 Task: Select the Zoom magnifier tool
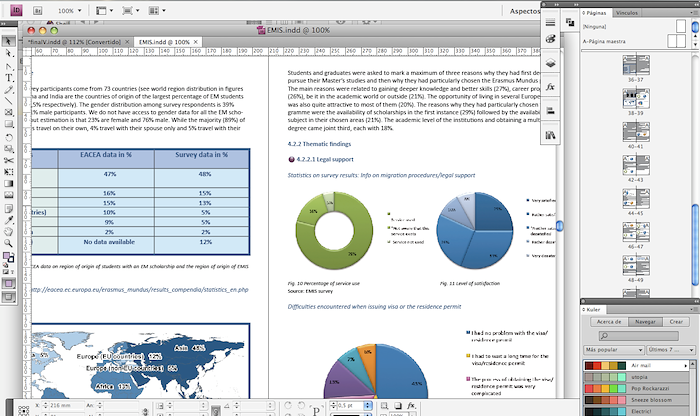(x=8, y=243)
